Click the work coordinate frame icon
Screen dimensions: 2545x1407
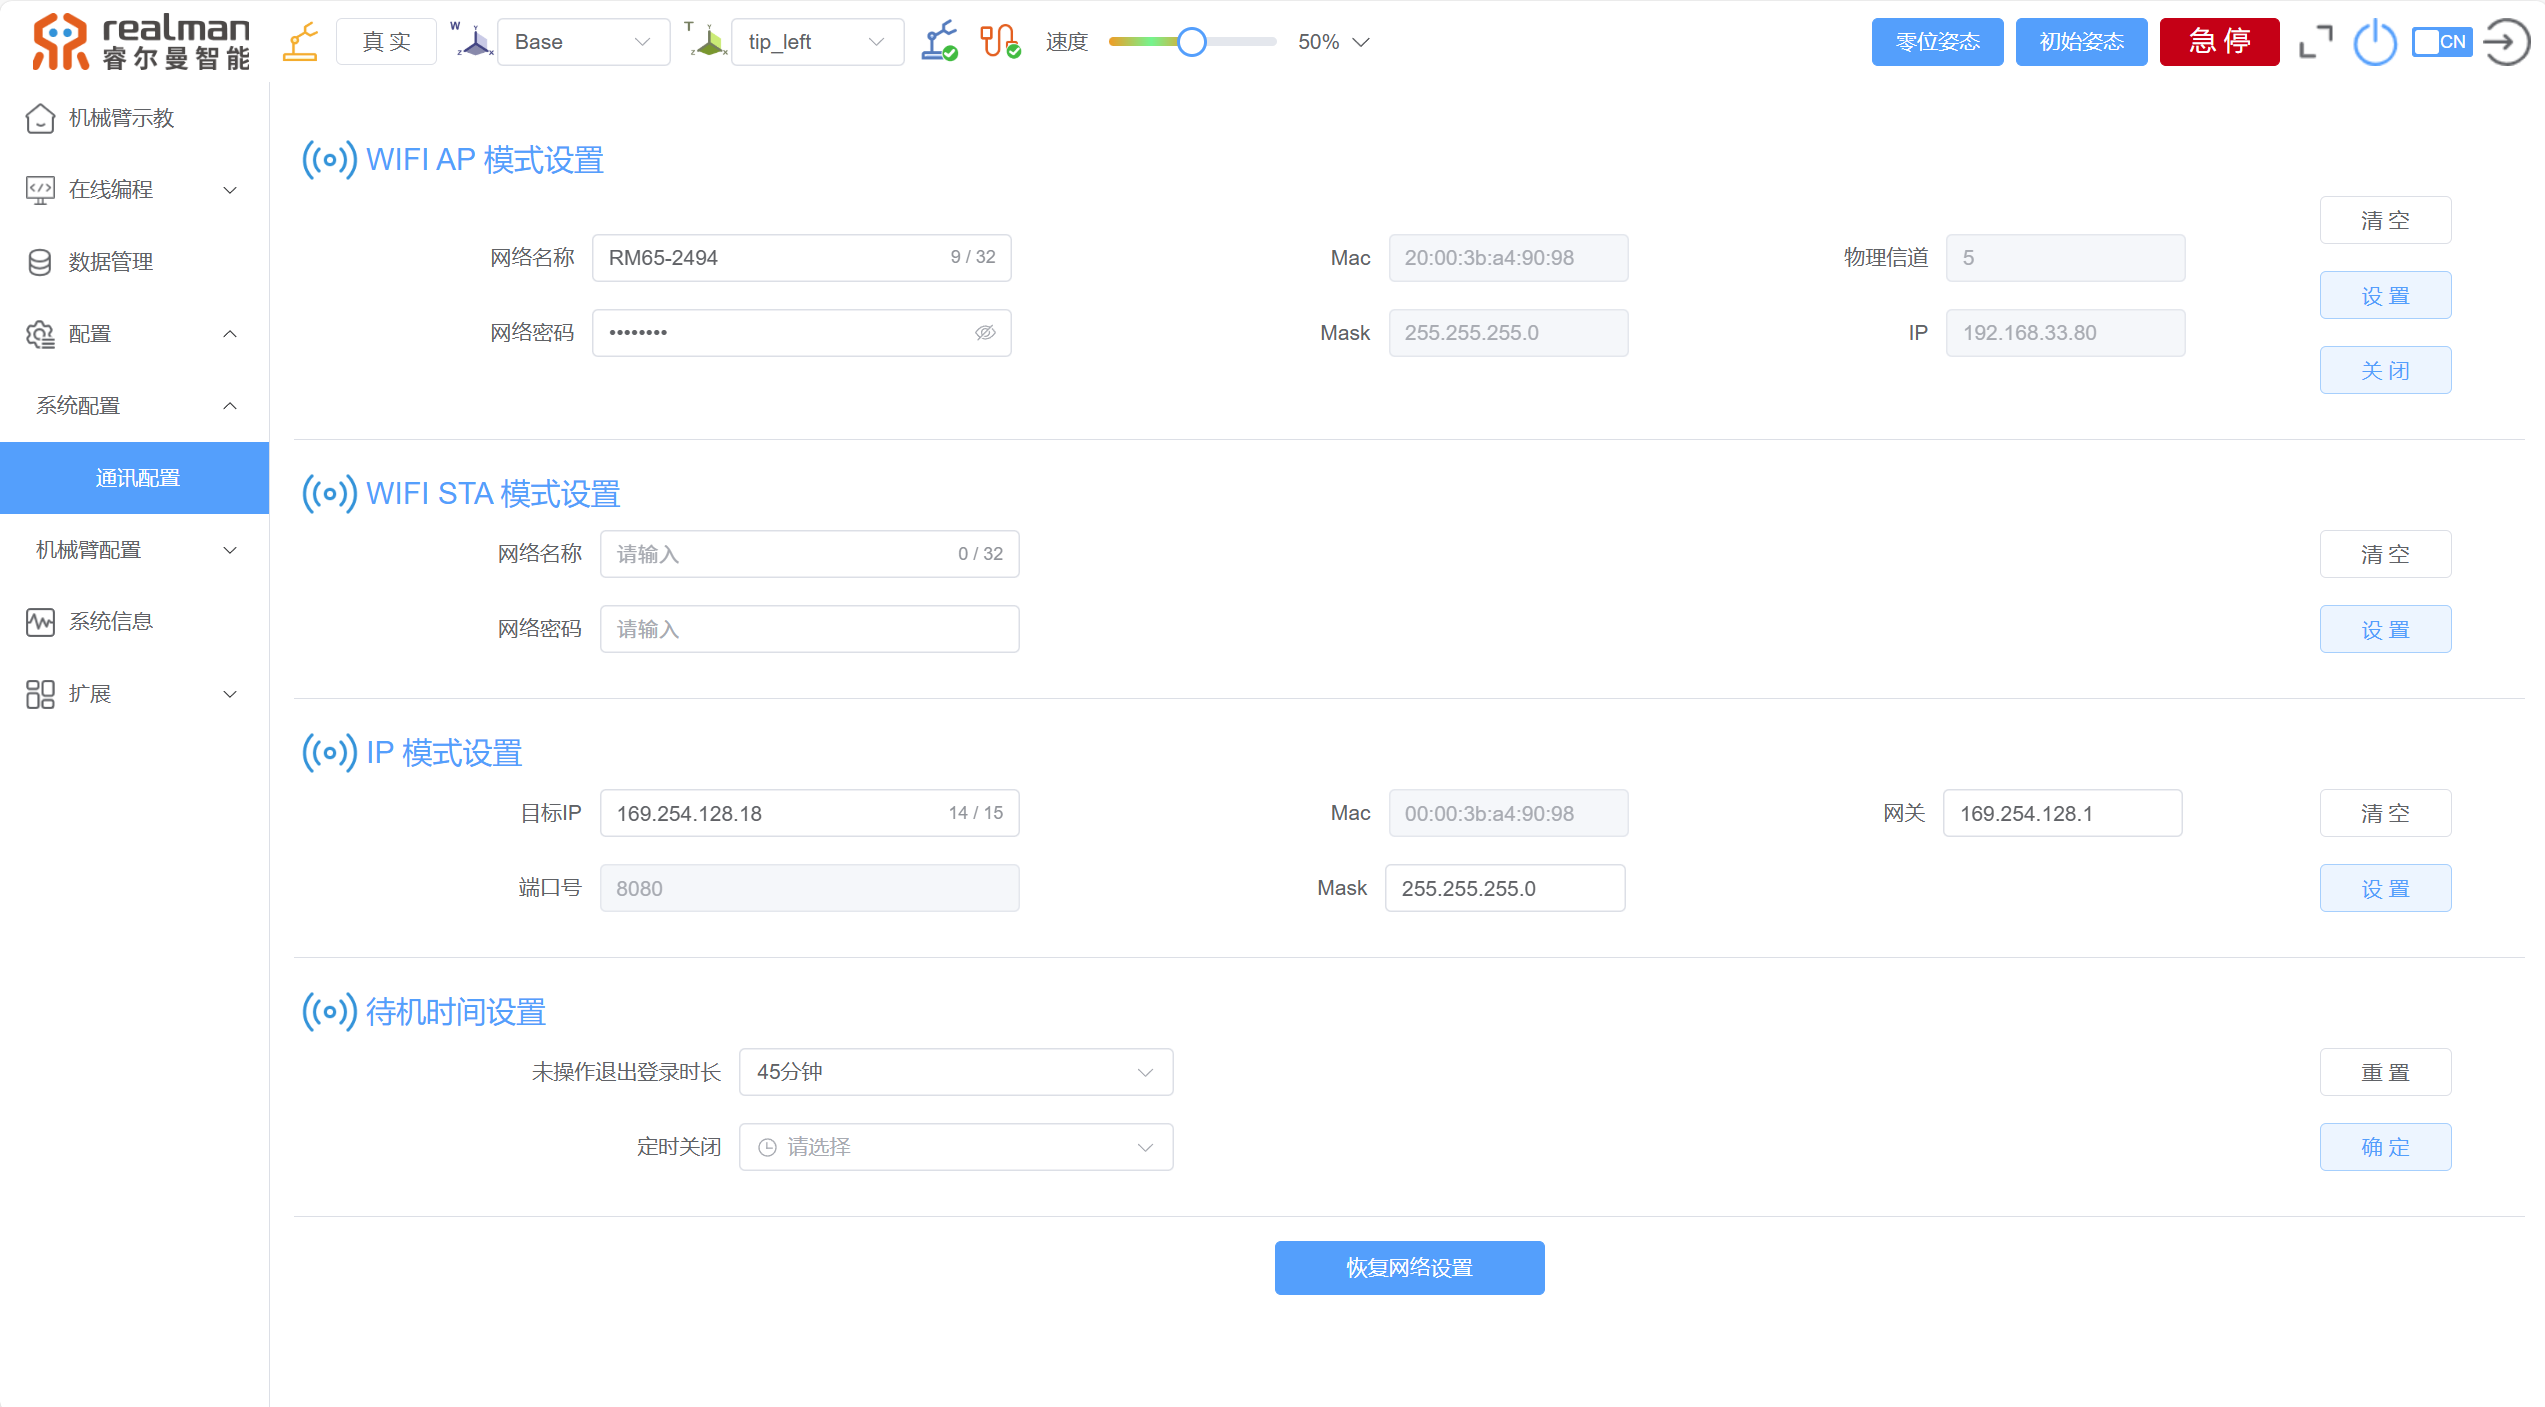[472, 42]
